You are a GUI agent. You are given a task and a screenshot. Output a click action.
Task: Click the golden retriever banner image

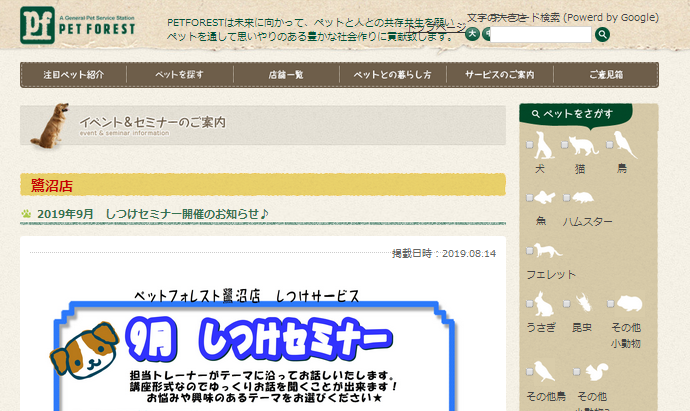click(x=50, y=125)
